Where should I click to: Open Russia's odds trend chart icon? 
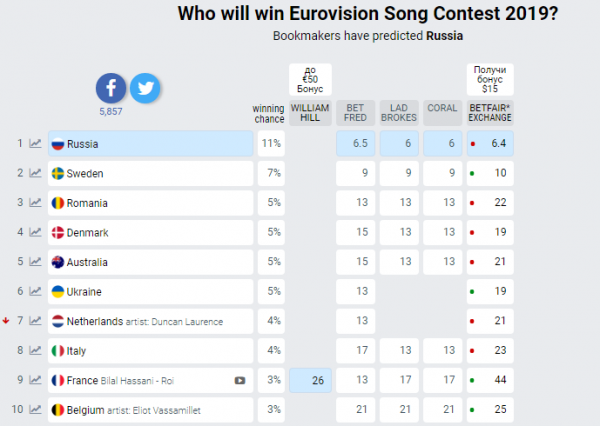point(36,144)
